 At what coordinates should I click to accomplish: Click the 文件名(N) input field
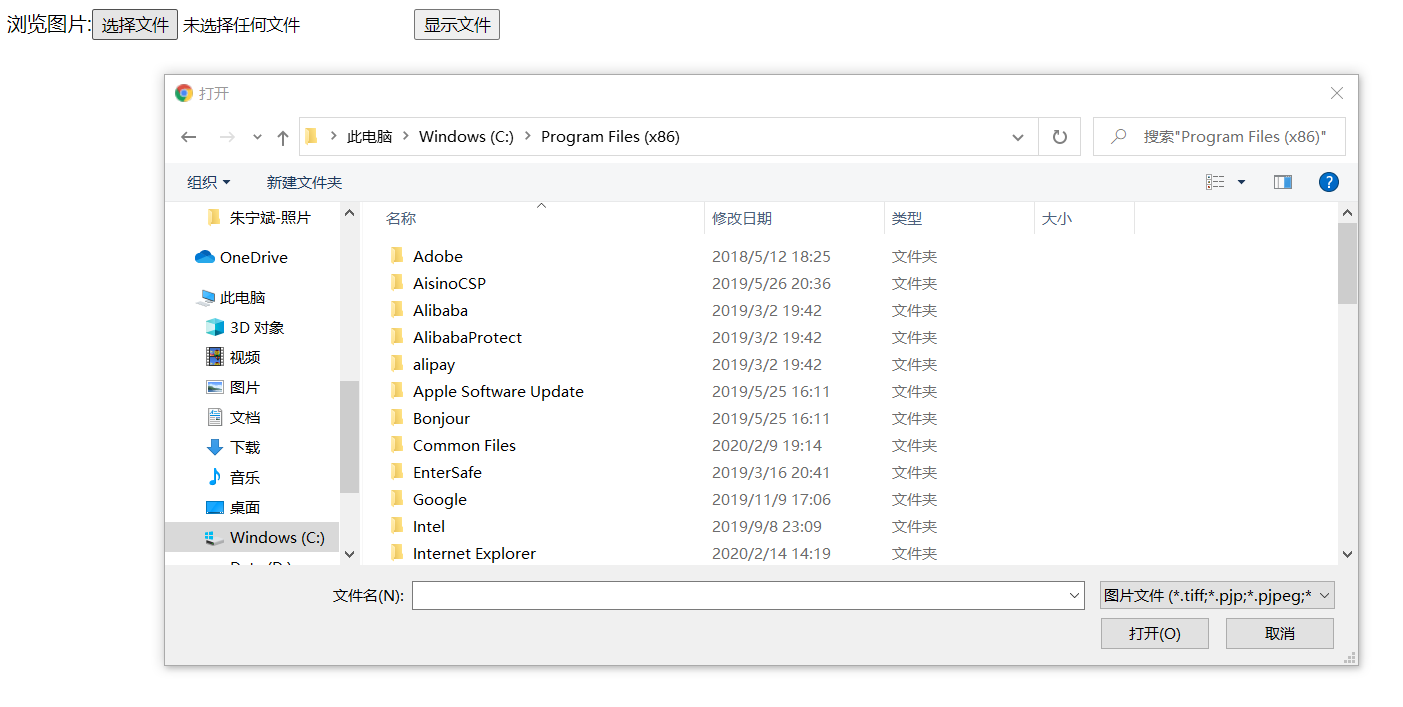click(748, 595)
